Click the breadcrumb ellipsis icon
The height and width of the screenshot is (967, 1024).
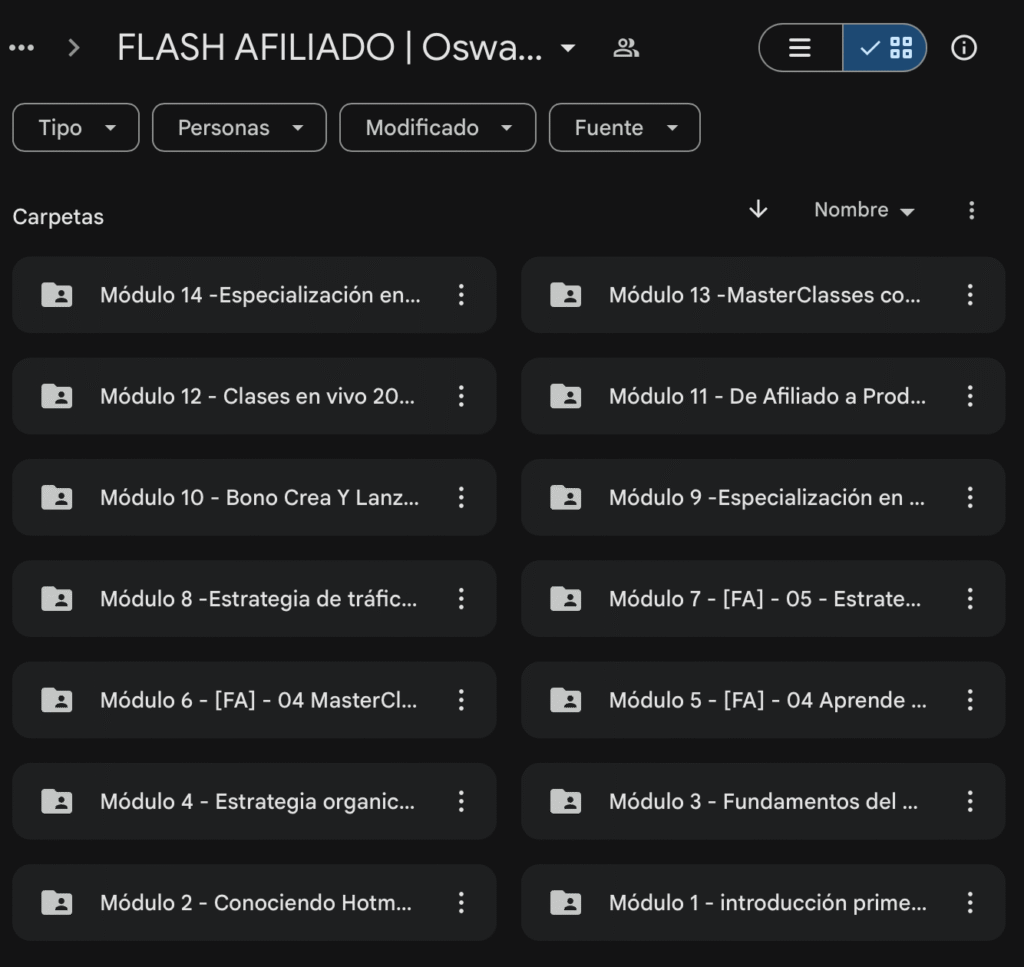(x=21, y=48)
